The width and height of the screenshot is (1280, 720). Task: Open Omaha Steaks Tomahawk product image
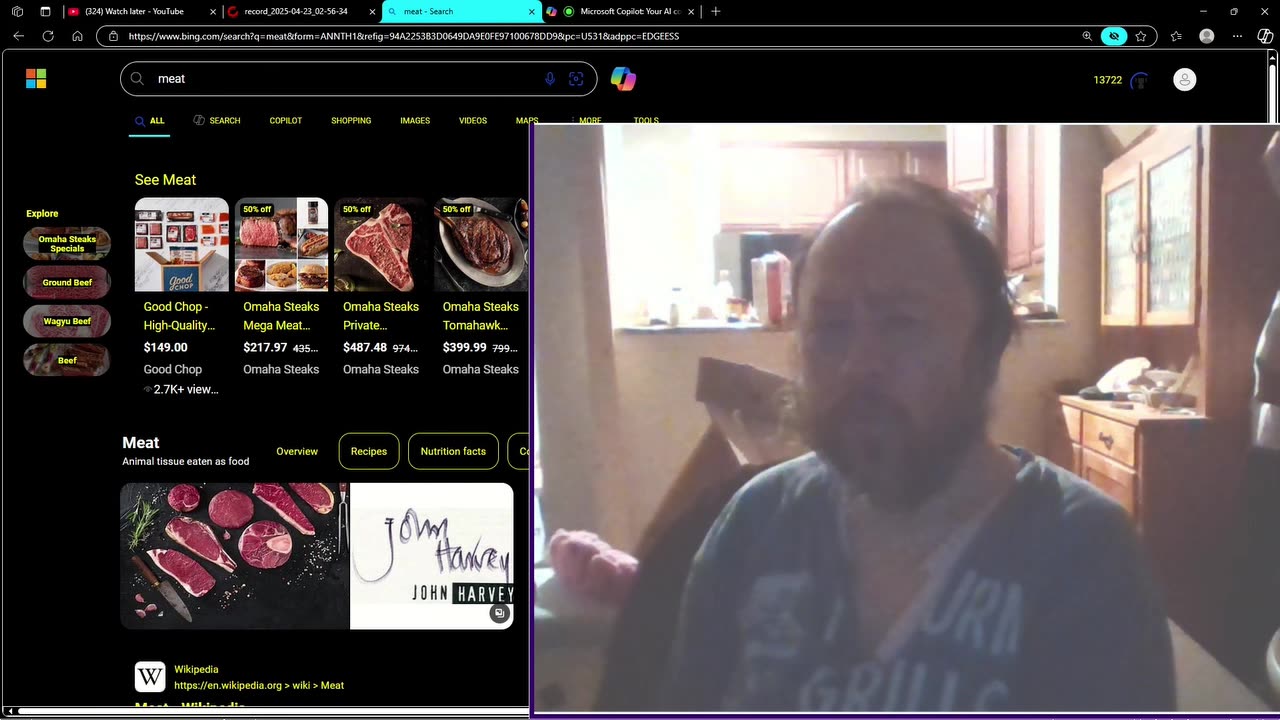(481, 245)
